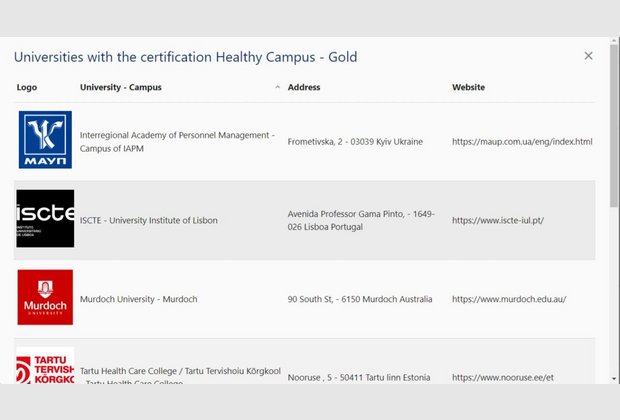Click the Address column header

(304, 88)
